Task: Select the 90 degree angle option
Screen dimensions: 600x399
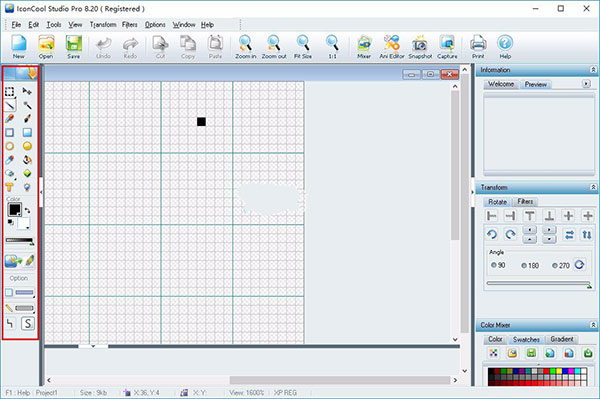Action: 498,265
